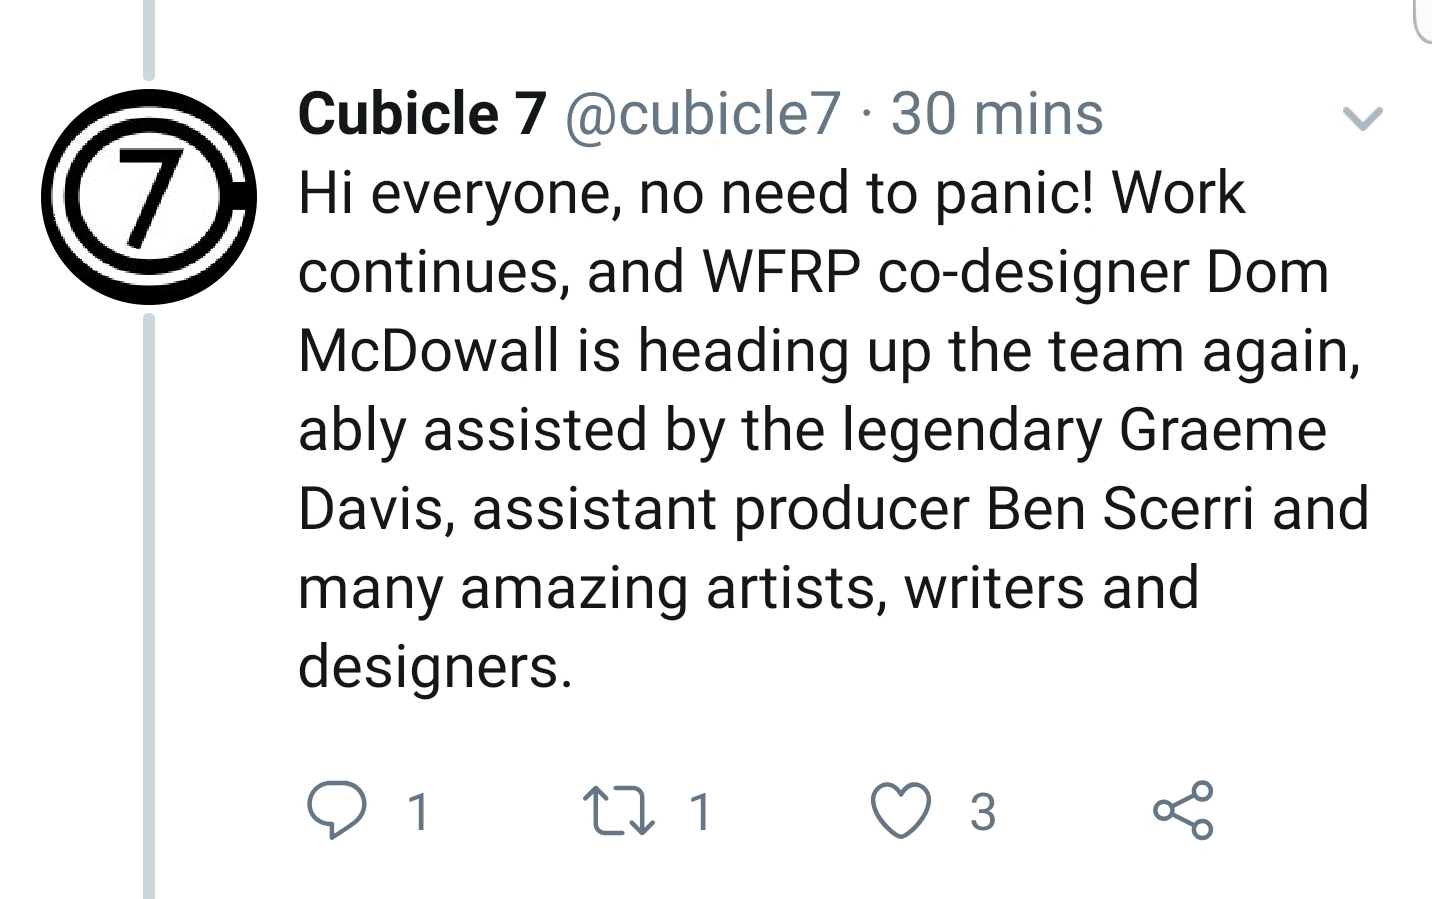Click the word WFRP in the tweet
1432x899 pixels.
point(781,272)
